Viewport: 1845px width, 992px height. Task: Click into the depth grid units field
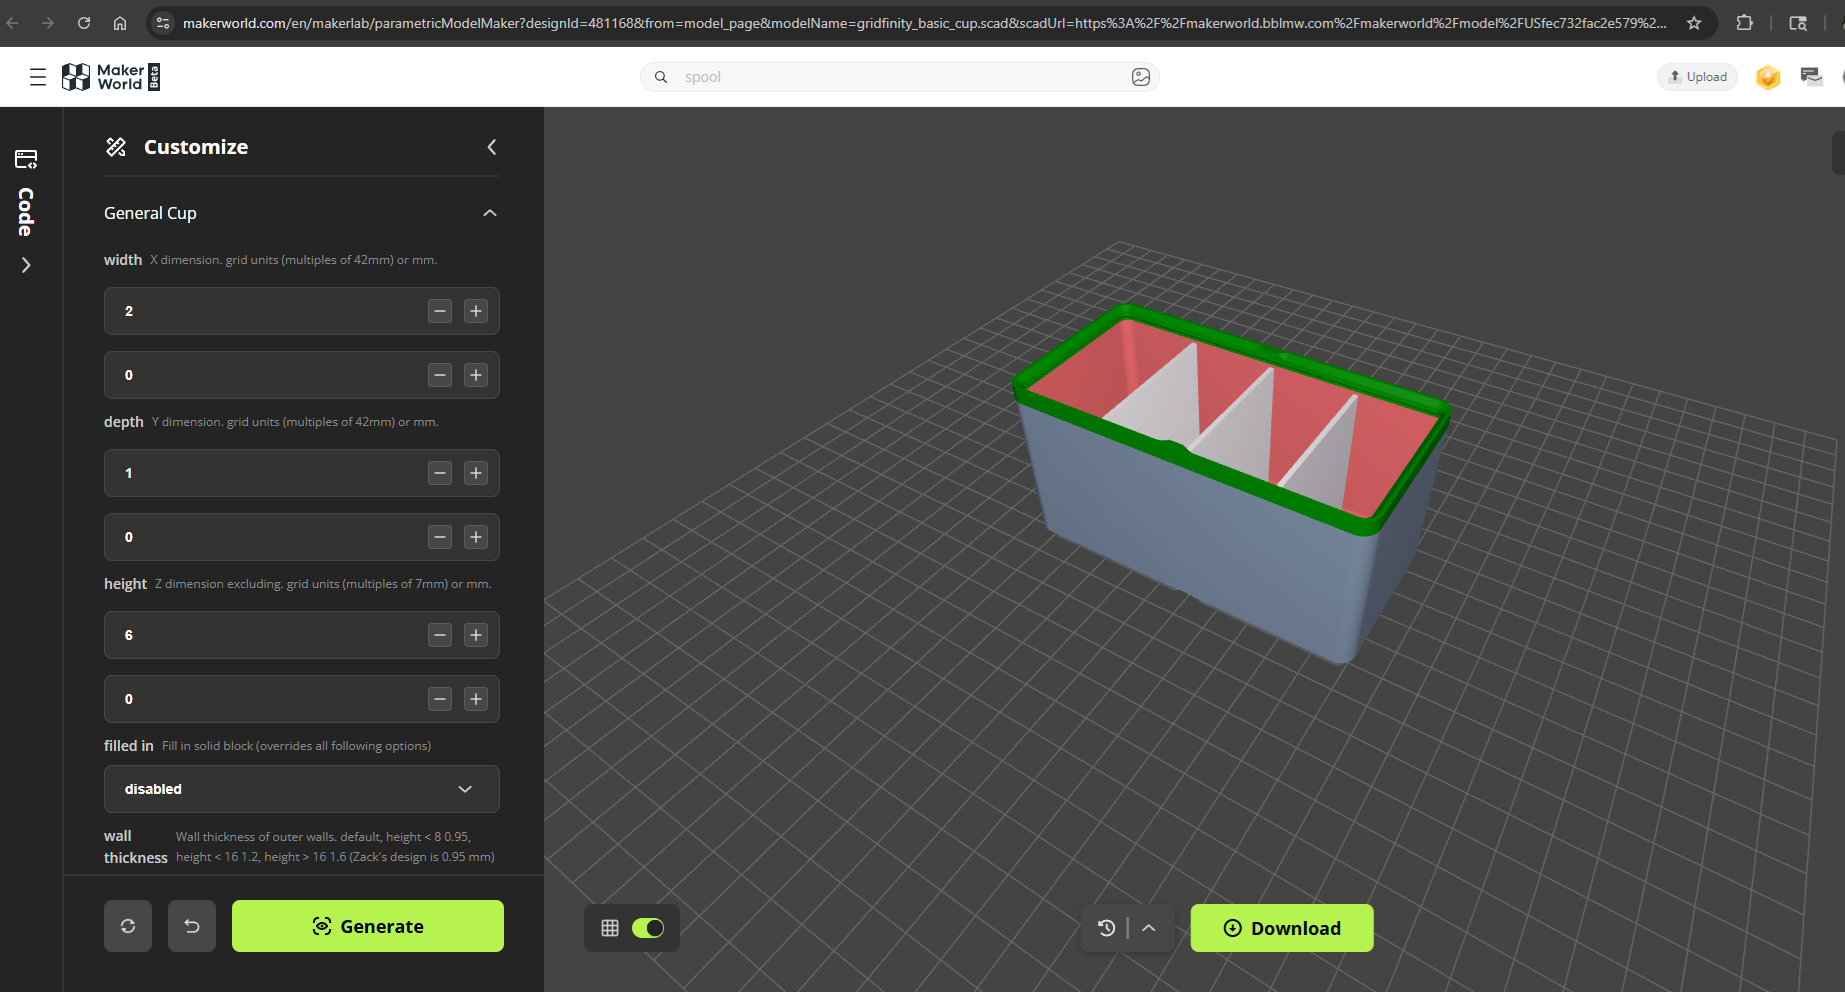click(x=260, y=473)
